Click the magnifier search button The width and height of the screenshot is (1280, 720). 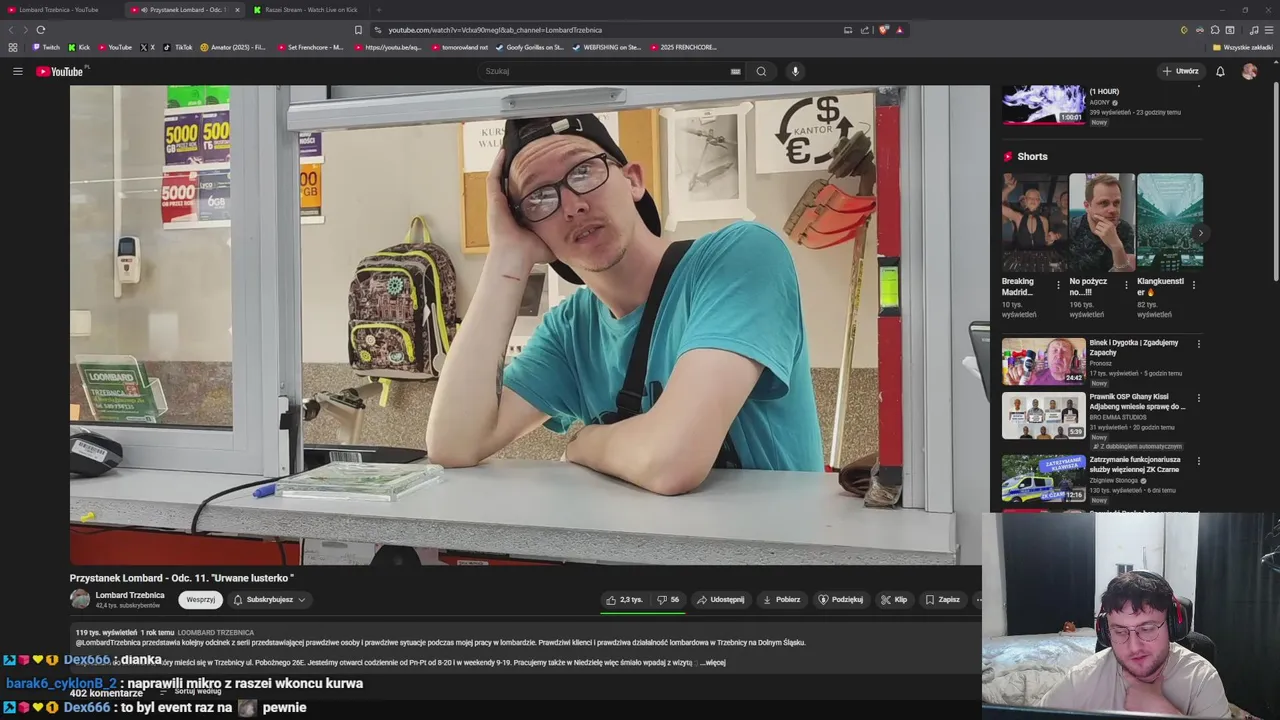pyautogui.click(x=761, y=71)
